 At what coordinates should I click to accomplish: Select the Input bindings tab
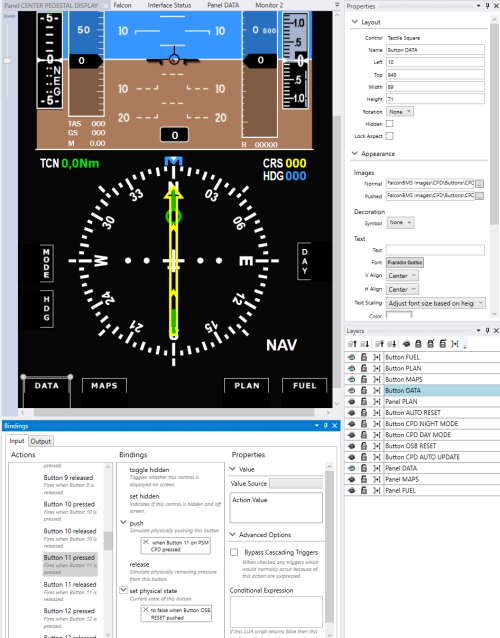point(17,441)
